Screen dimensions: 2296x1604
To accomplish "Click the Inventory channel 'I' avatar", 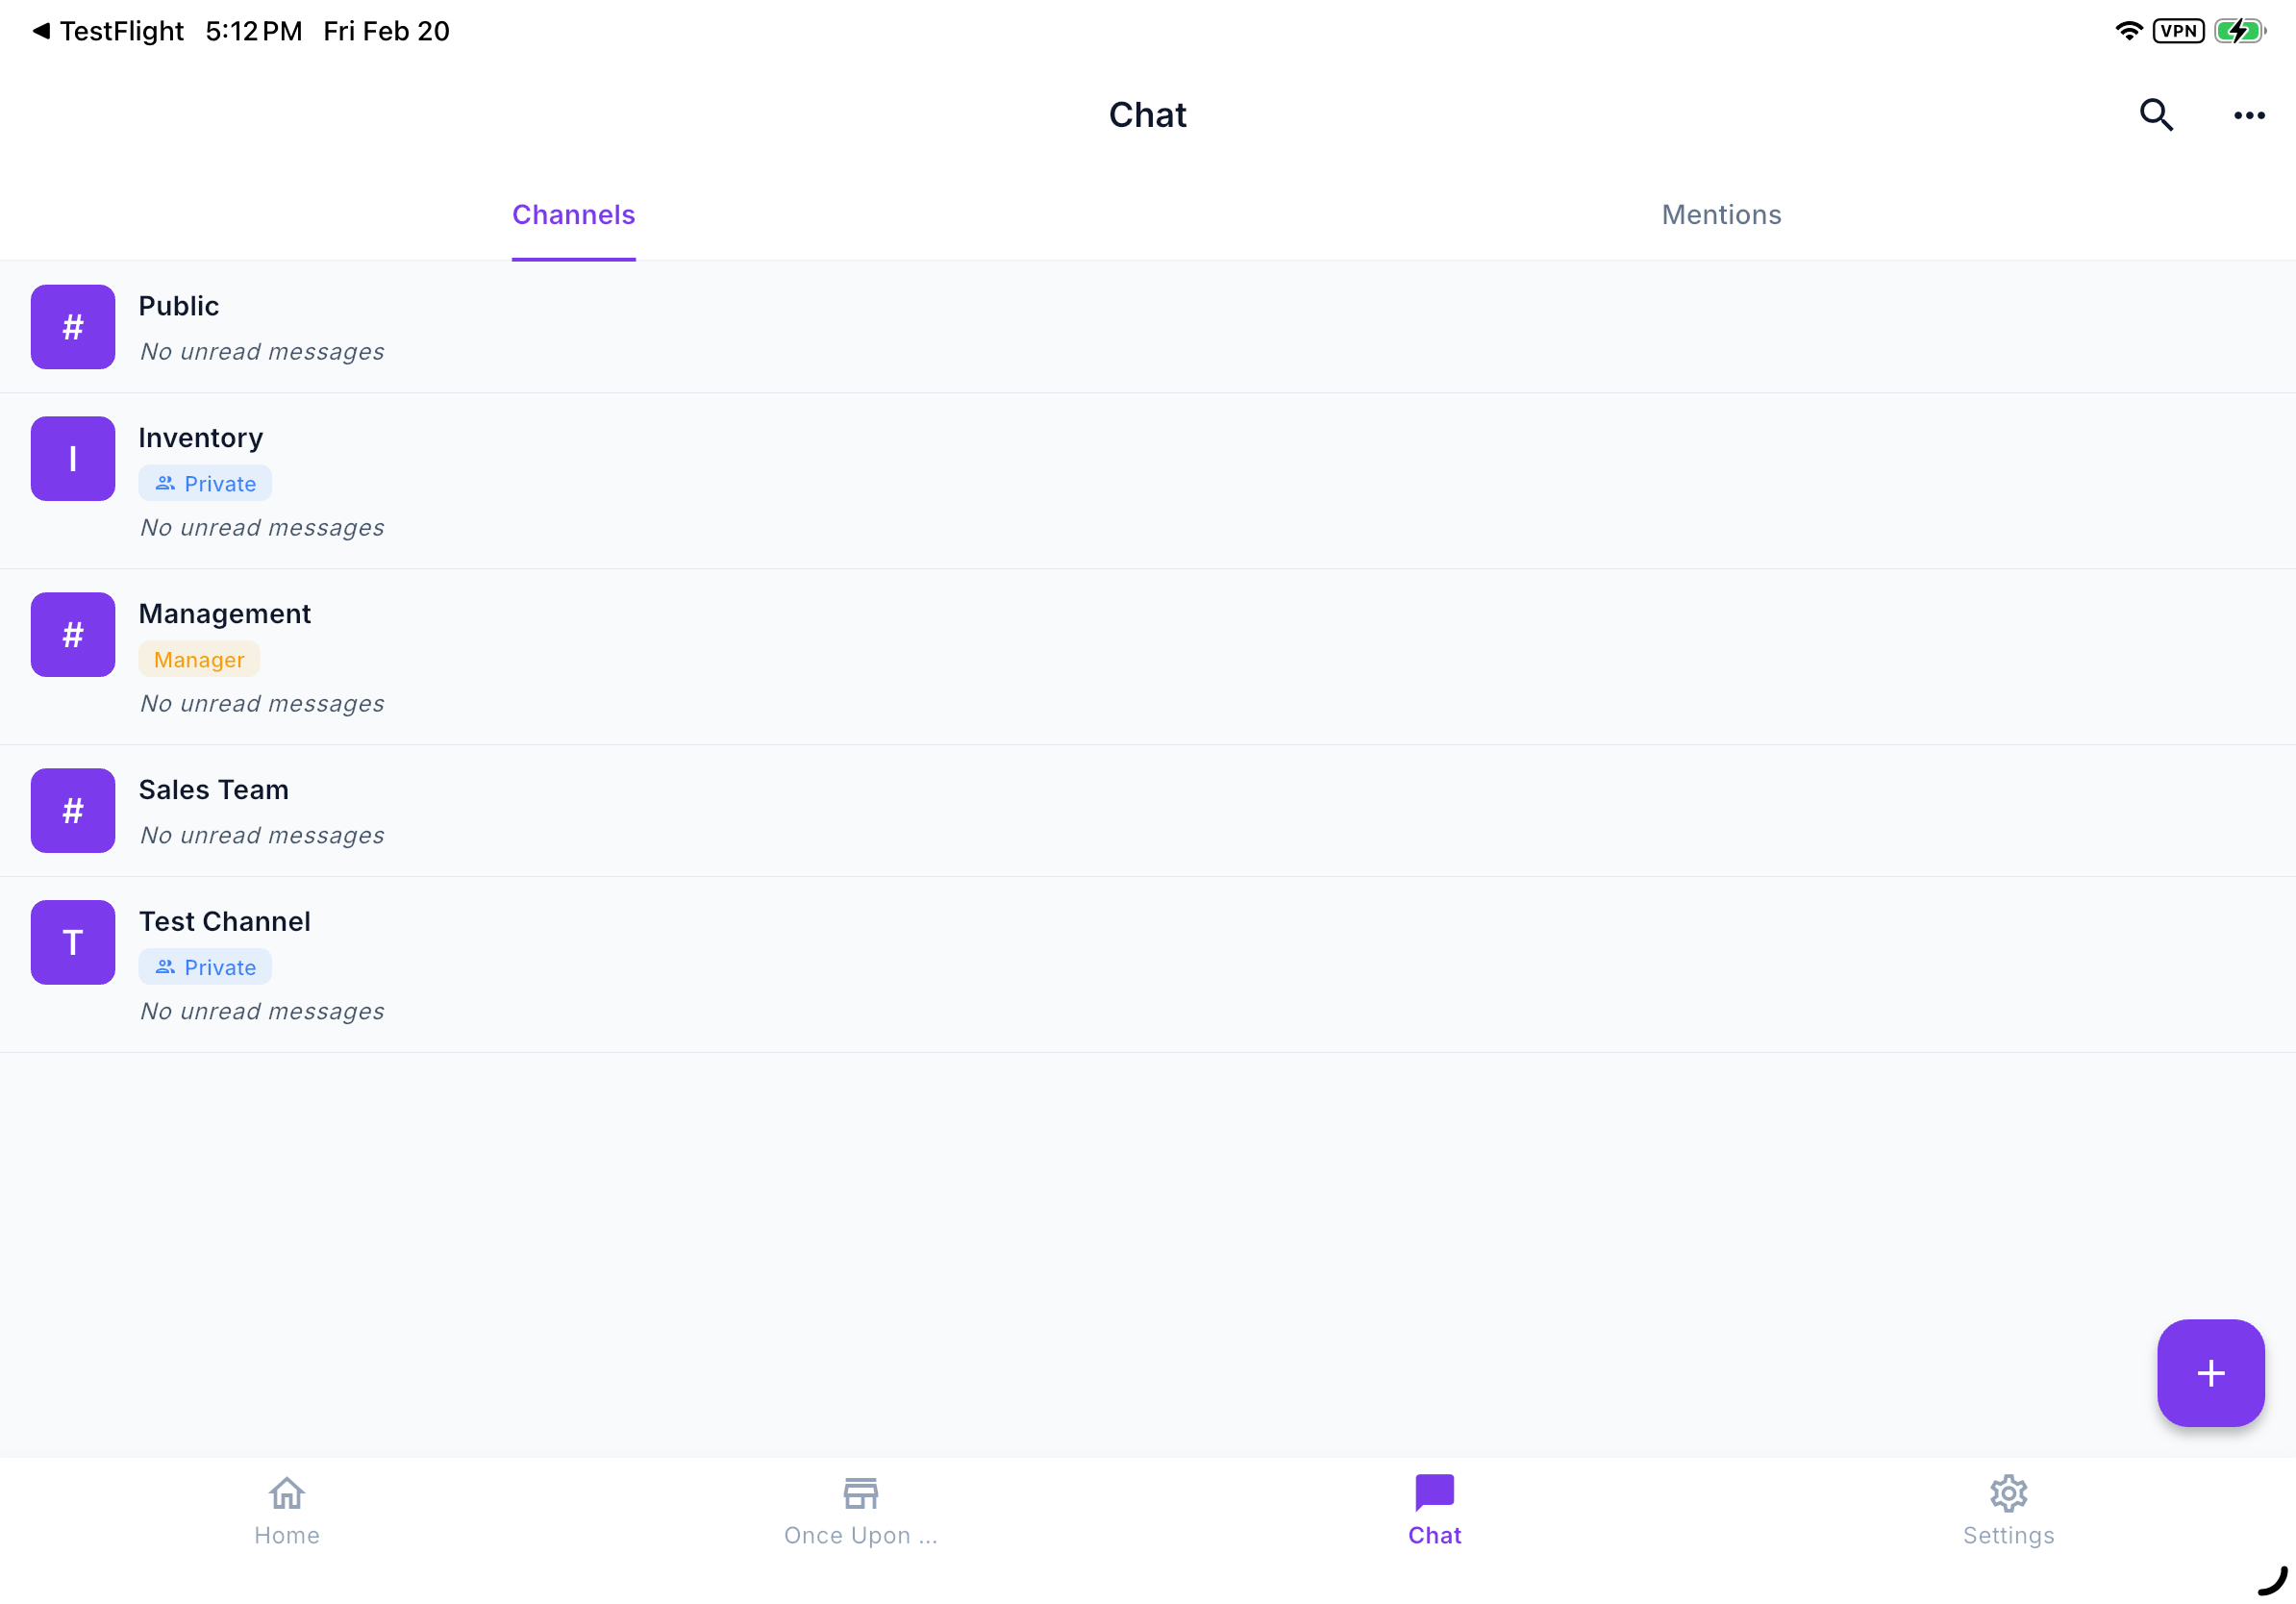I will pos(73,459).
